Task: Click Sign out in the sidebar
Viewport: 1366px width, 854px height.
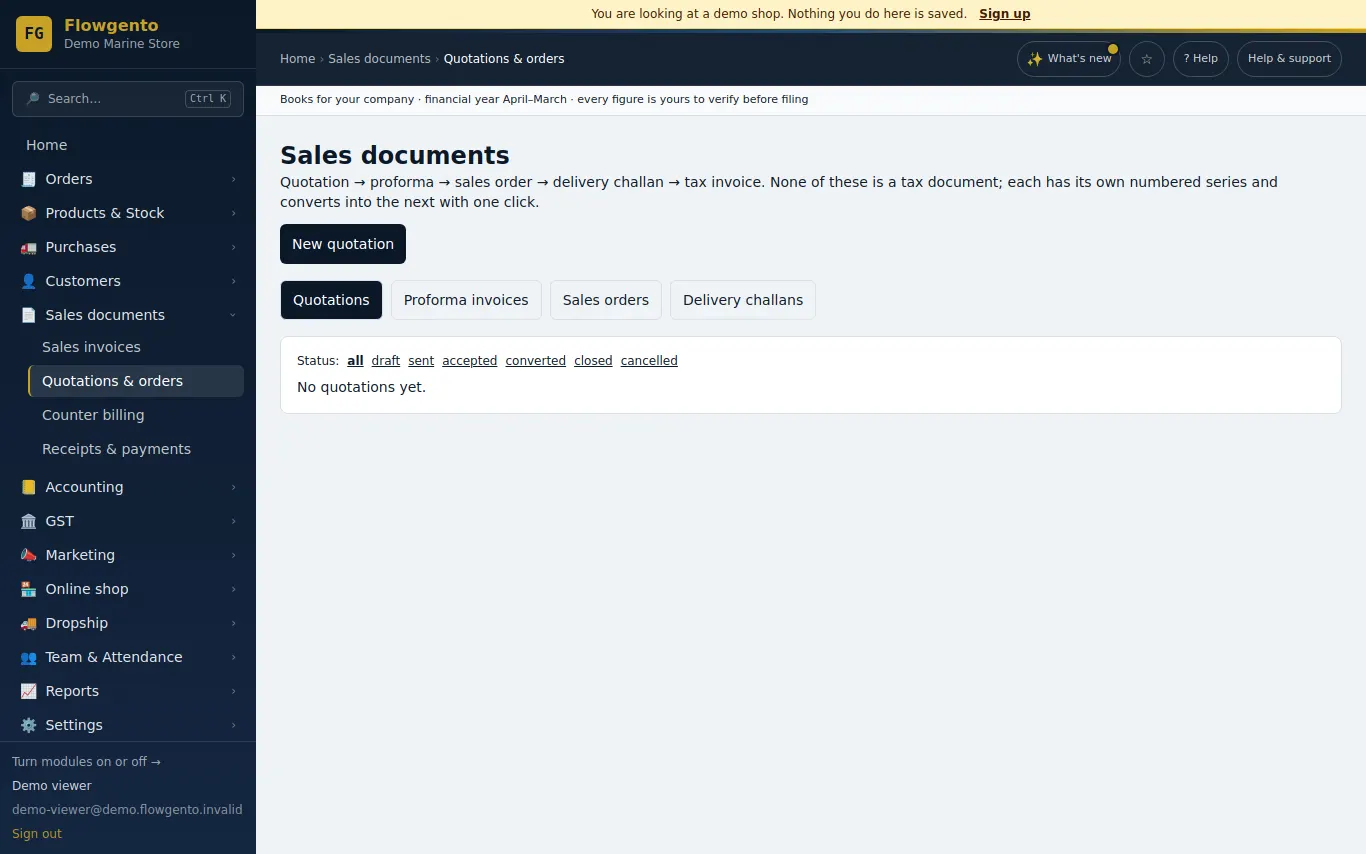Action: coord(37,834)
